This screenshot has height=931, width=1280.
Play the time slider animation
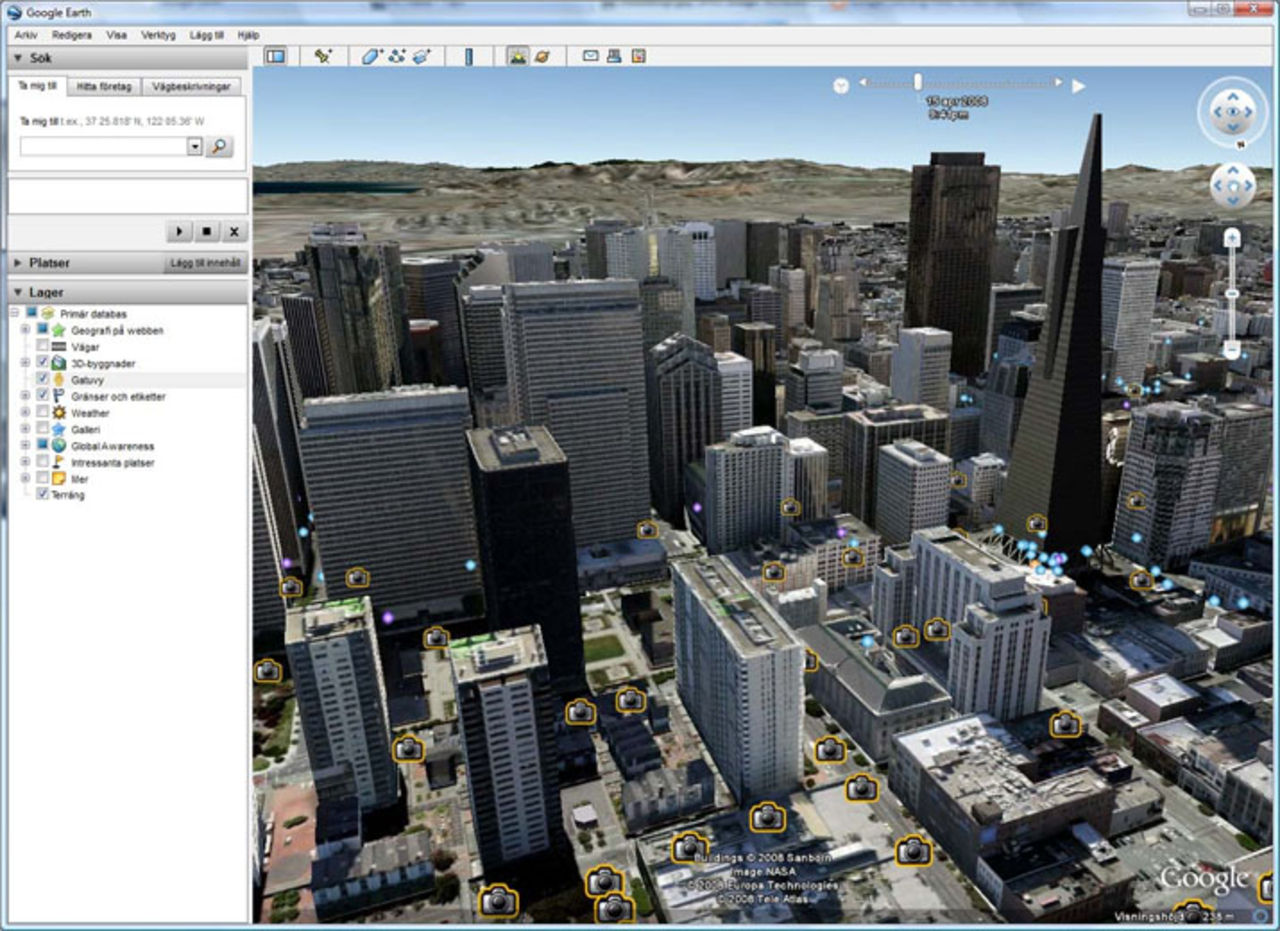pos(1079,86)
